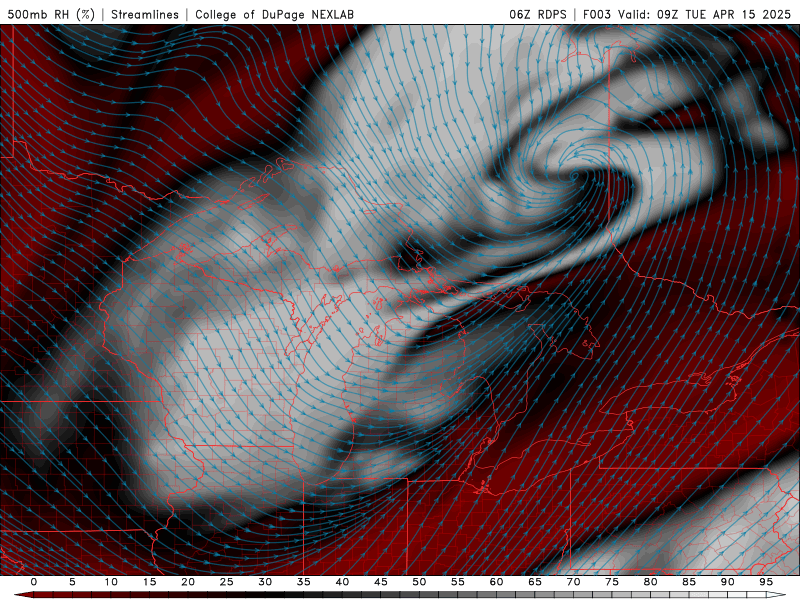Click the "Streamlines" label in the header
The height and width of the screenshot is (600, 800).
[145, 15]
